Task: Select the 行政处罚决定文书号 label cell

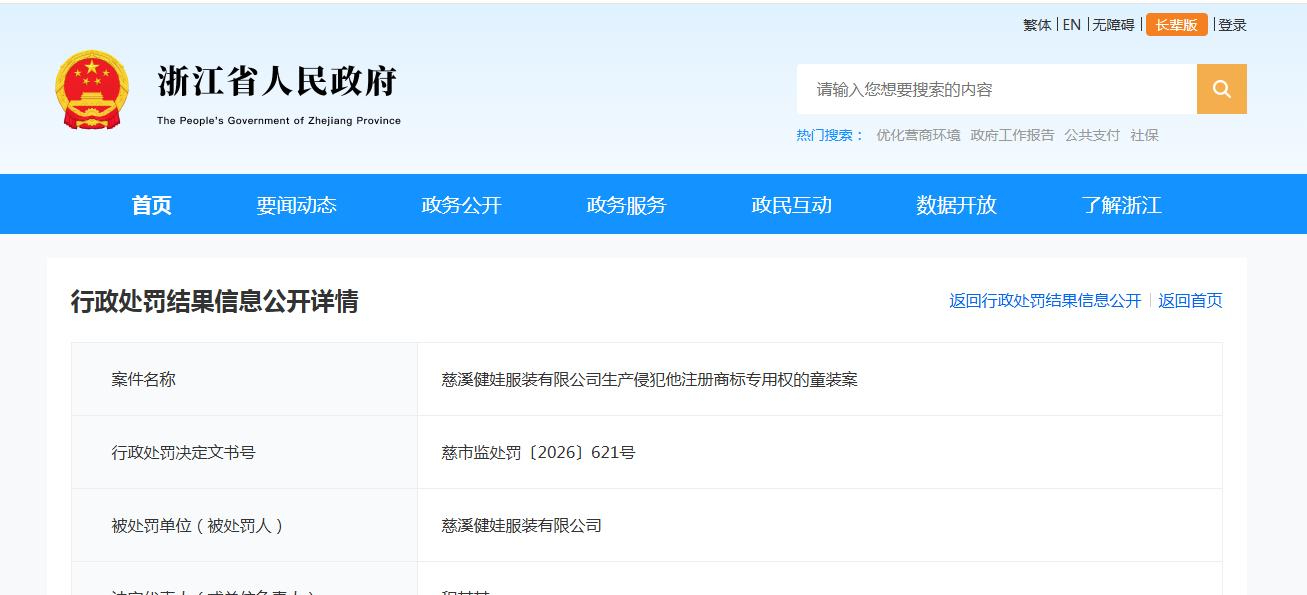Action: (x=244, y=452)
